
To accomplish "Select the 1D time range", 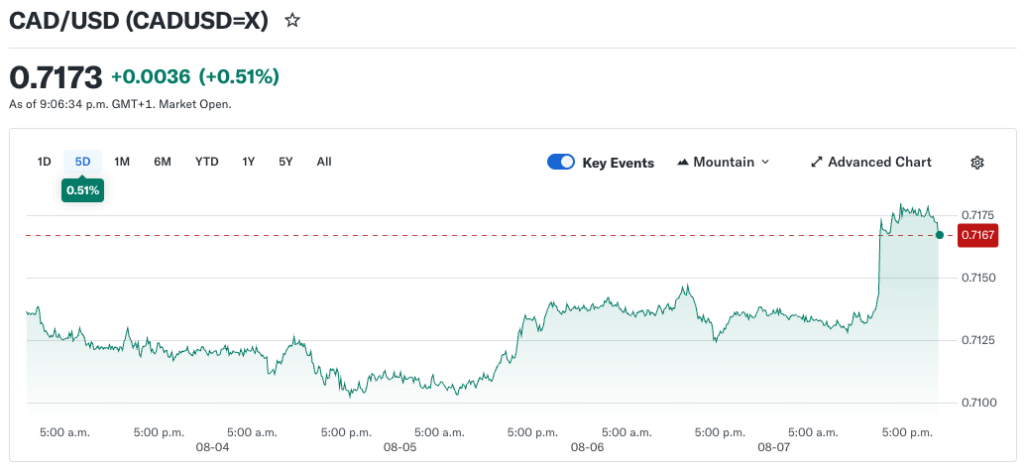I will pyautogui.click(x=44, y=162).
